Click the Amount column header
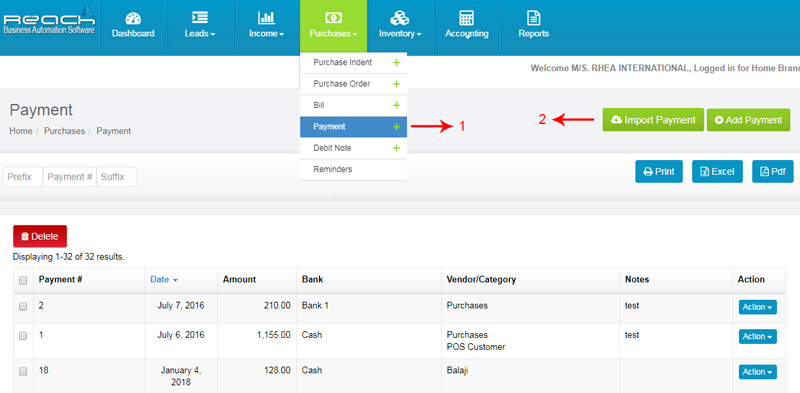This screenshot has width=800, height=393. 239,280
